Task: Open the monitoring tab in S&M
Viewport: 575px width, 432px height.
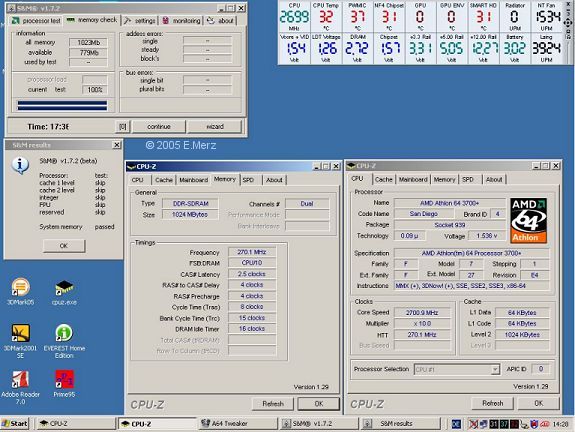Action: pos(182,21)
